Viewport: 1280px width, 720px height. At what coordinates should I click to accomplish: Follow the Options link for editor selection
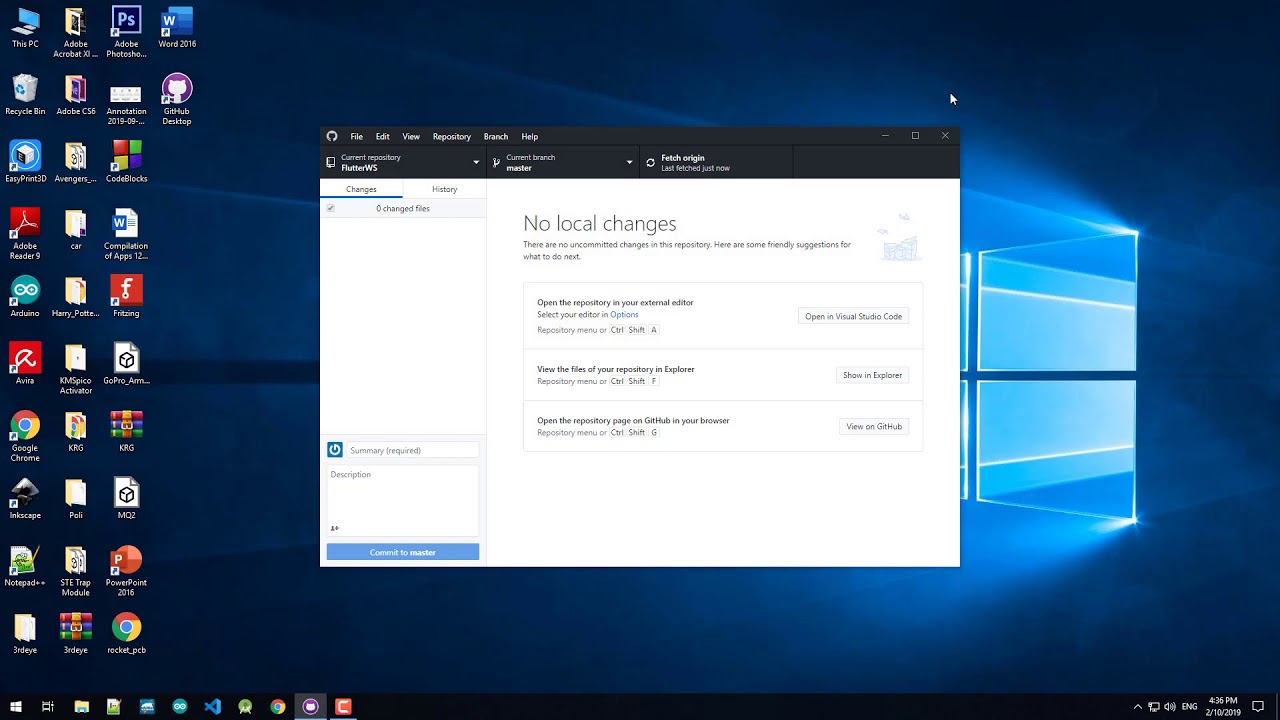coord(624,314)
